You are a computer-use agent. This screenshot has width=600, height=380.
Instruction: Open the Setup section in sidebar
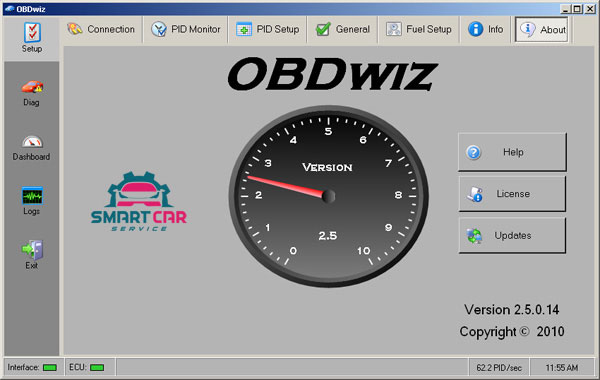(x=32, y=38)
